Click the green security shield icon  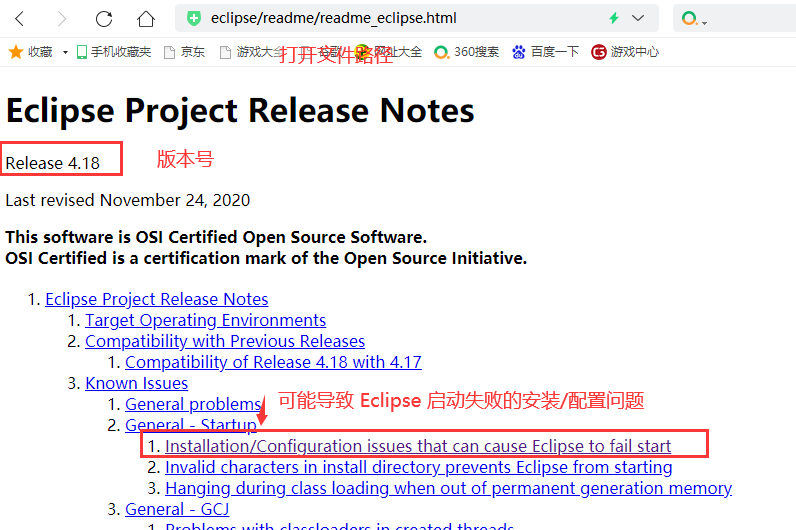[193, 18]
